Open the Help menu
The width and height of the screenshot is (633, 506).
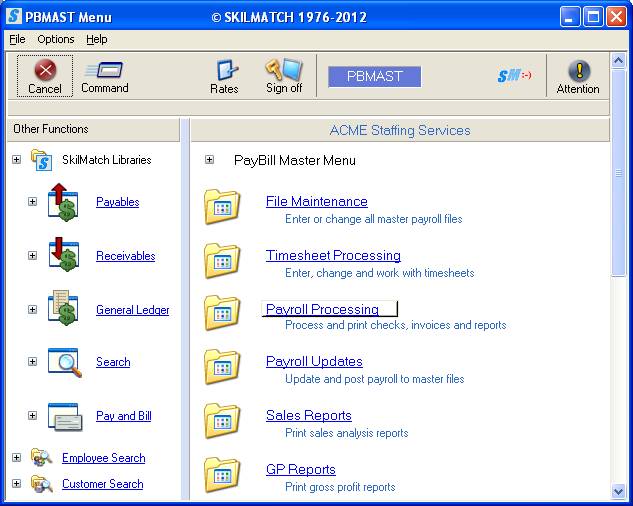[96, 39]
